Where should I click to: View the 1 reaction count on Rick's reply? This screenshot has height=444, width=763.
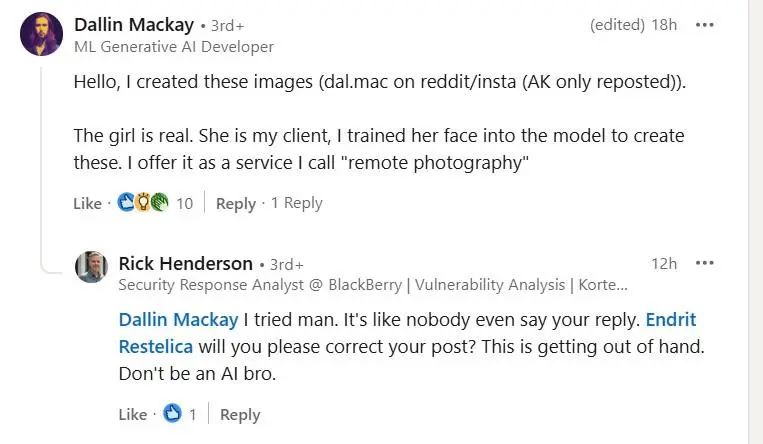pos(193,415)
